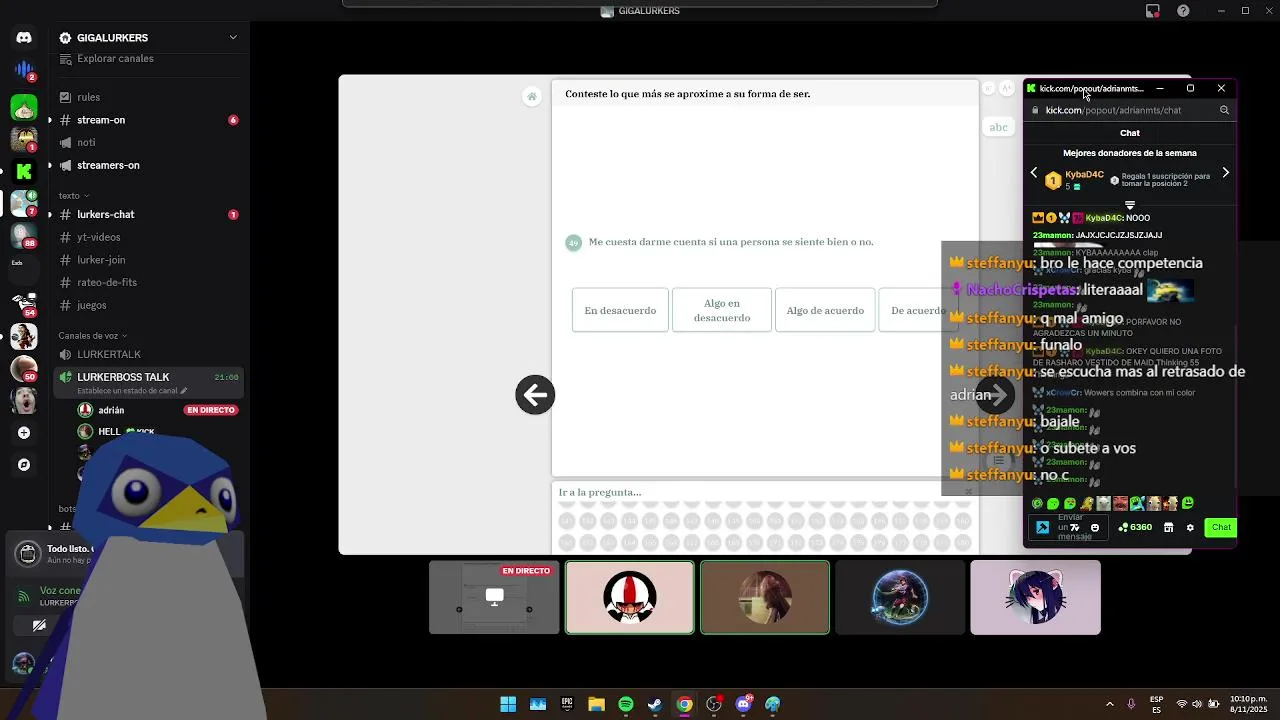
Task: Toggle the abc button in questionnaire
Action: [998, 127]
